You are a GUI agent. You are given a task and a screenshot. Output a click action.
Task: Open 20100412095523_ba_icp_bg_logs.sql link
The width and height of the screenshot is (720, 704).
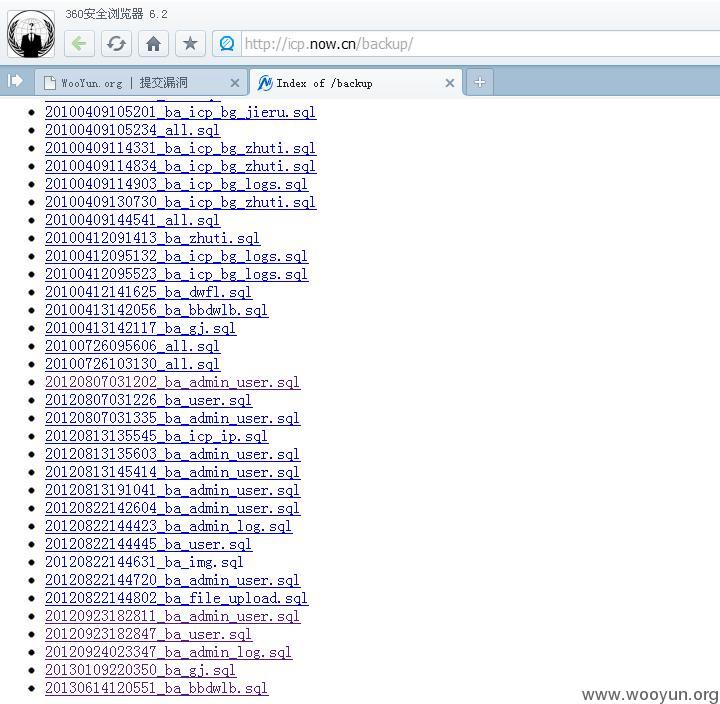click(x=176, y=274)
